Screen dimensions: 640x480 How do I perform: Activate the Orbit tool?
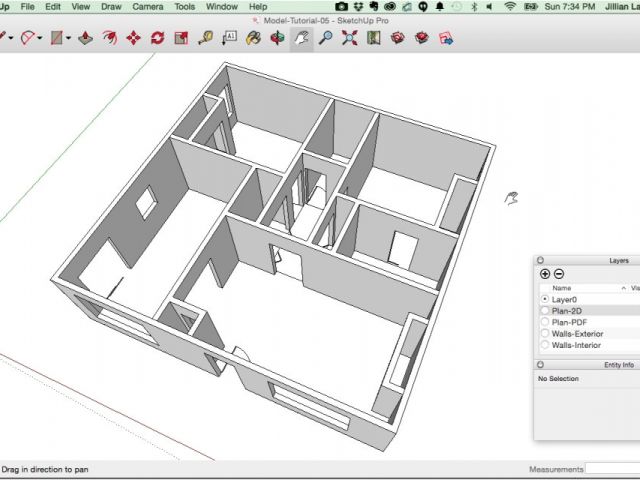click(277, 39)
